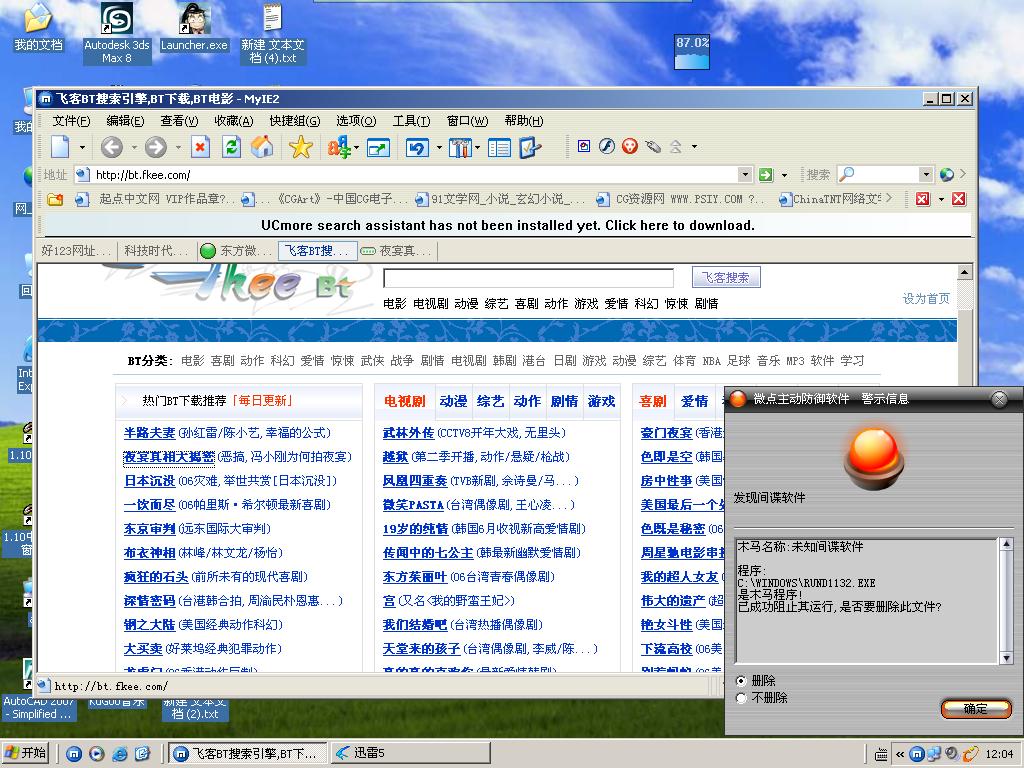Image resolution: width=1024 pixels, height=768 pixels.
Task: Click the web page vertical scrollbar up arrow
Action: pos(964,272)
